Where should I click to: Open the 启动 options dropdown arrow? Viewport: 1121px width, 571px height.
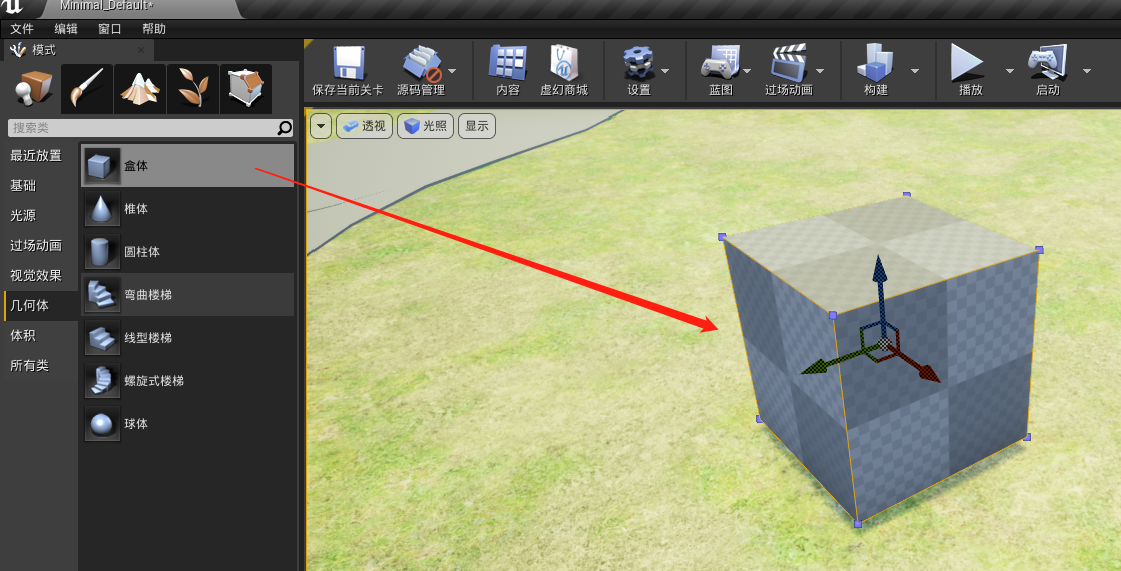point(1087,71)
